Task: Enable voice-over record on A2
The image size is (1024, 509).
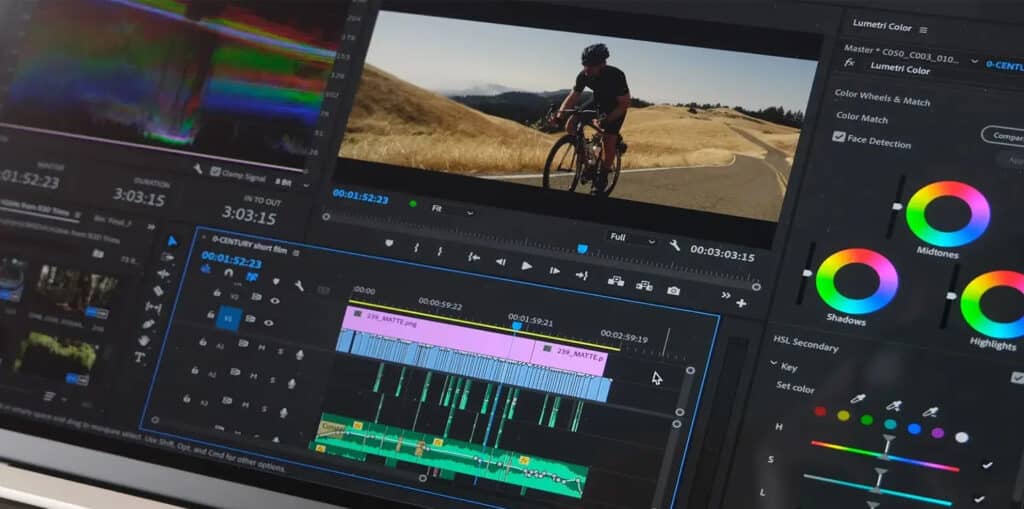Action: 291,384
